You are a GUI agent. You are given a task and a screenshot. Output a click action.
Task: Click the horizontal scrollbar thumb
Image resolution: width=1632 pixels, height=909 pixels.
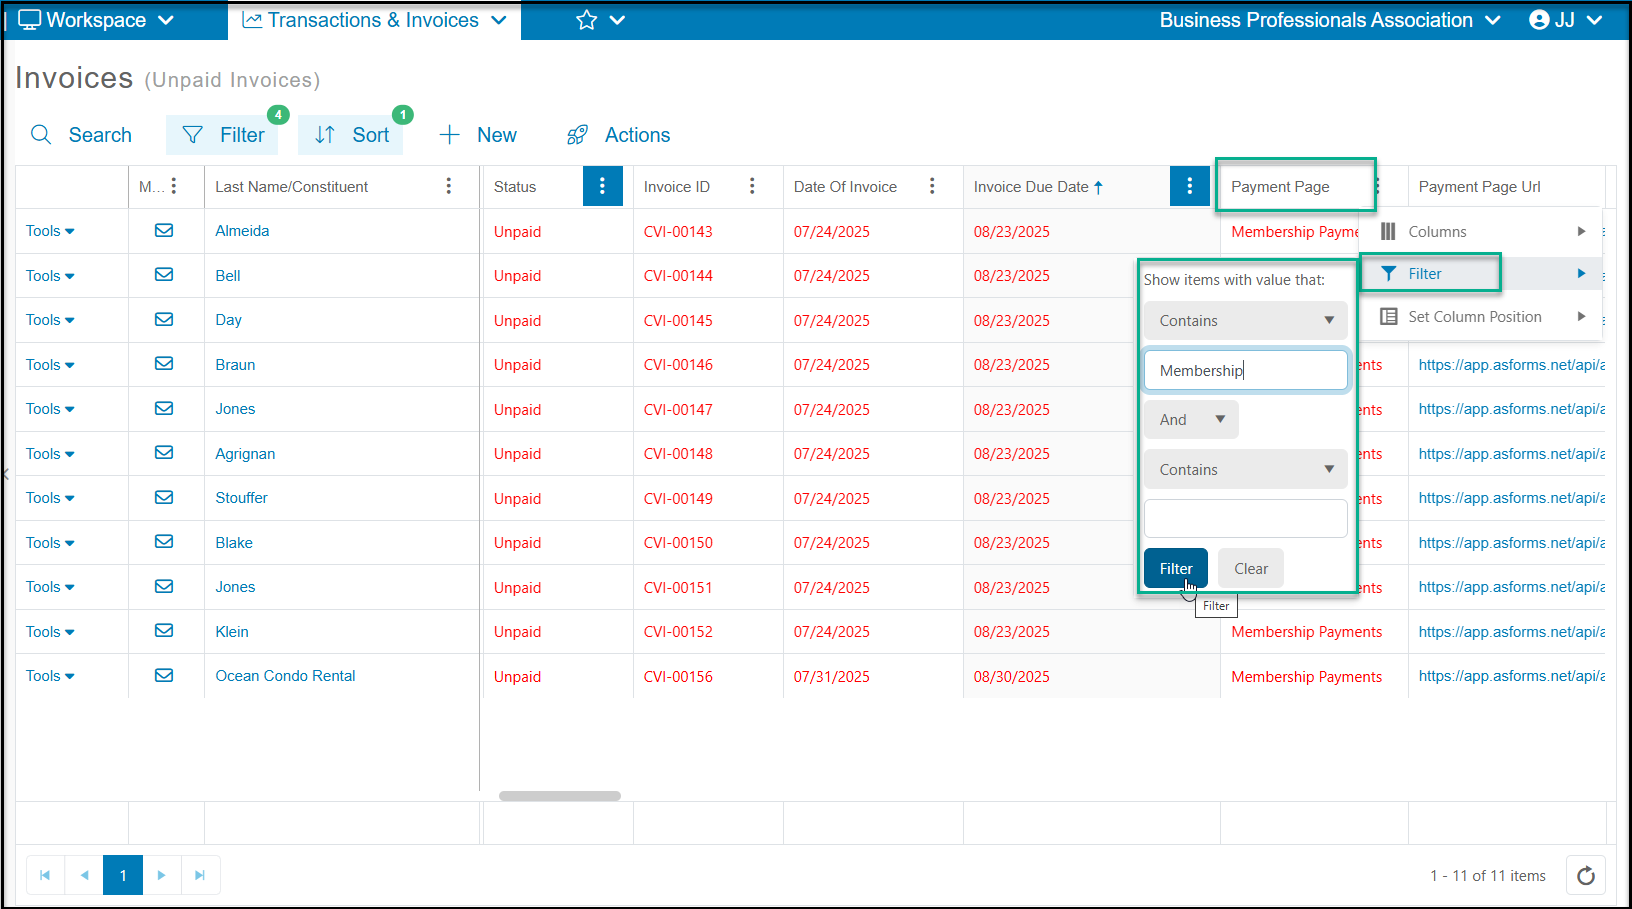560,796
